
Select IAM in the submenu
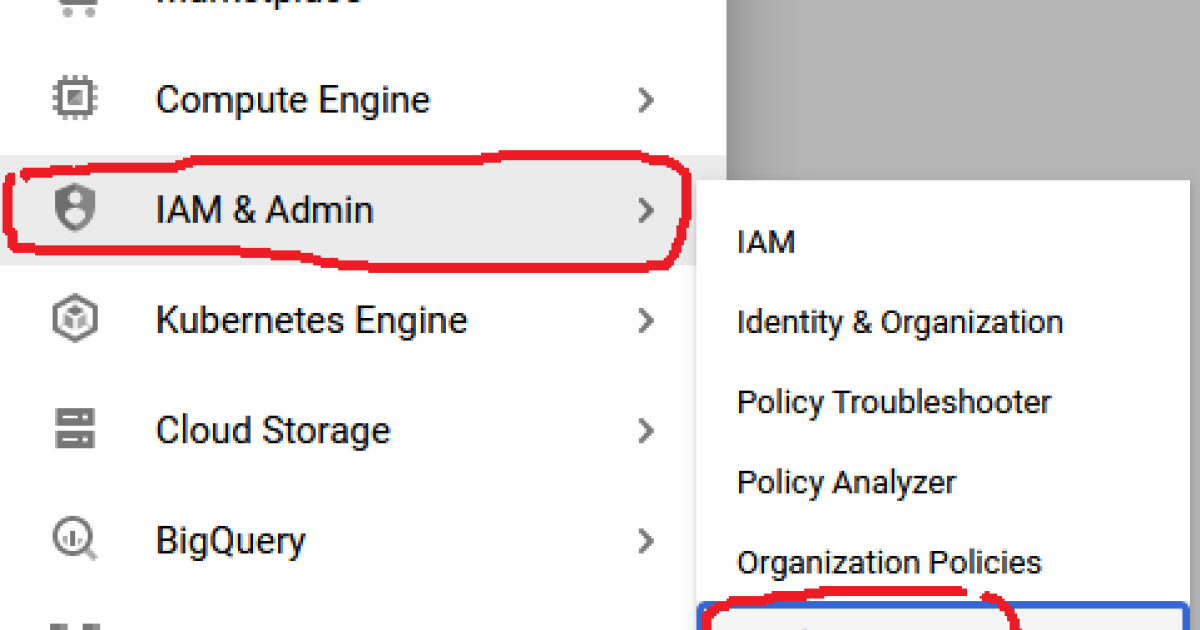pyautogui.click(x=766, y=242)
